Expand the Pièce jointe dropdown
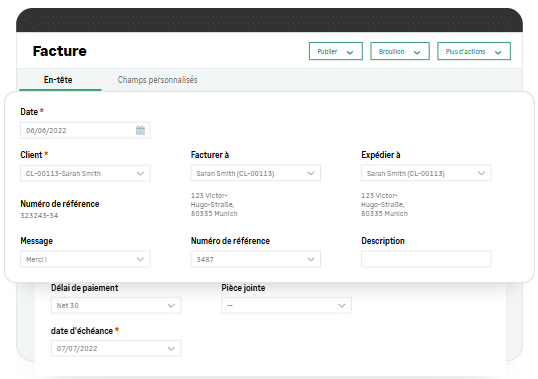 pyautogui.click(x=286, y=305)
